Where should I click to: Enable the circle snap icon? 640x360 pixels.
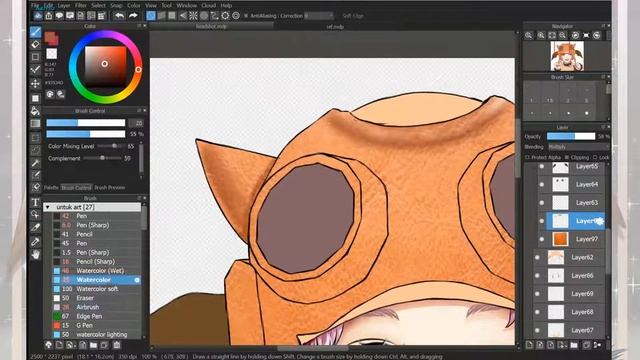tap(204, 16)
